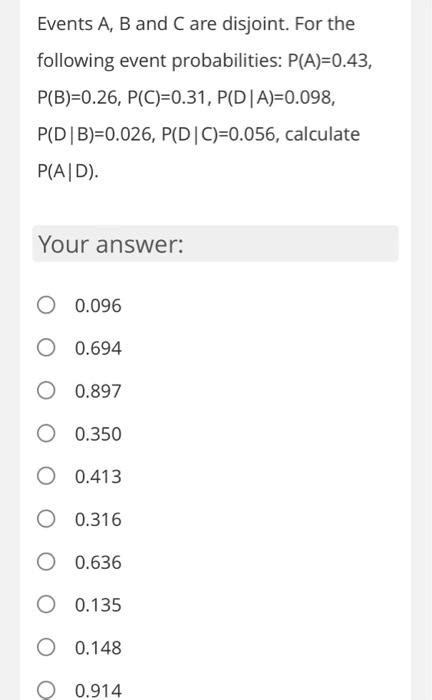Click the '0.914' option text label
This screenshot has height=700, width=432.
tap(98, 690)
